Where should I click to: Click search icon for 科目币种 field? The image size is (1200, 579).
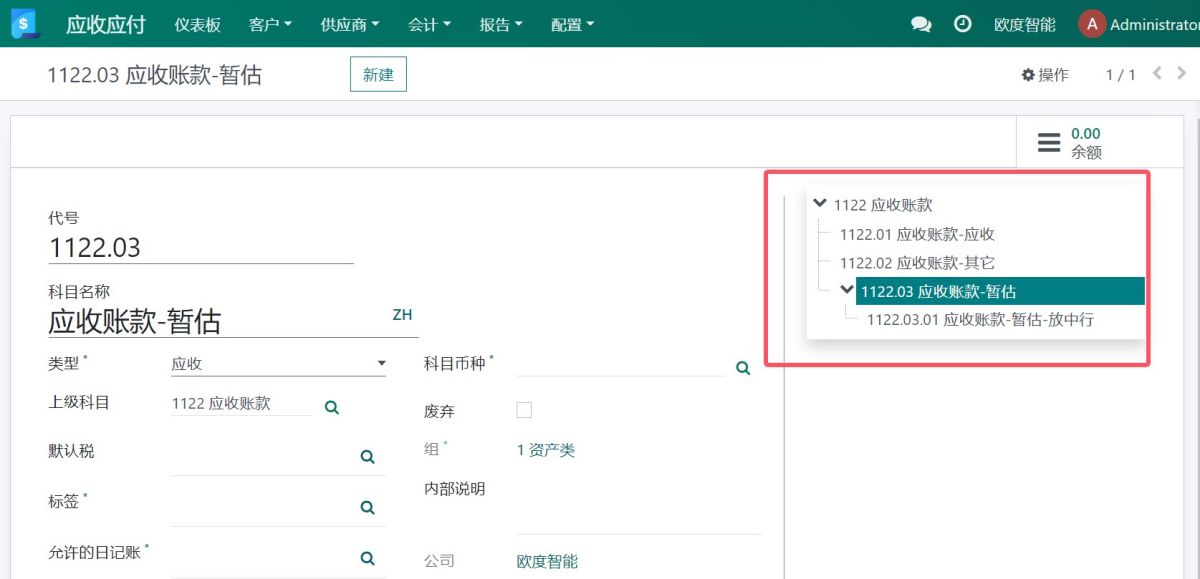tap(743, 368)
